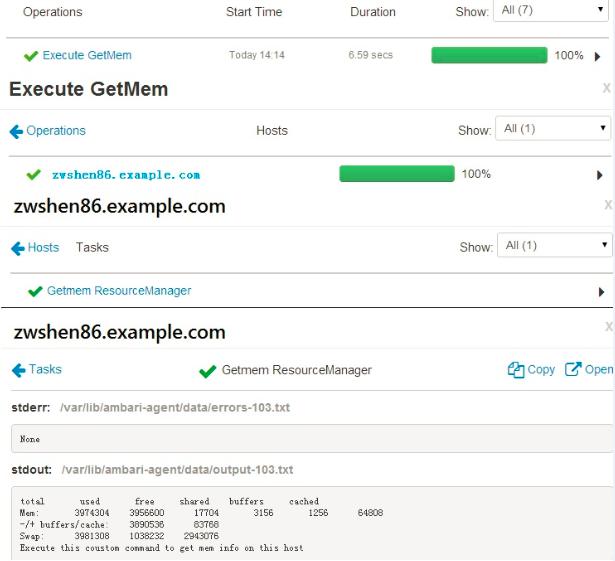This screenshot has height=561, width=615.
Task: Close the Execute GetMem panel
Action: (x=606, y=88)
